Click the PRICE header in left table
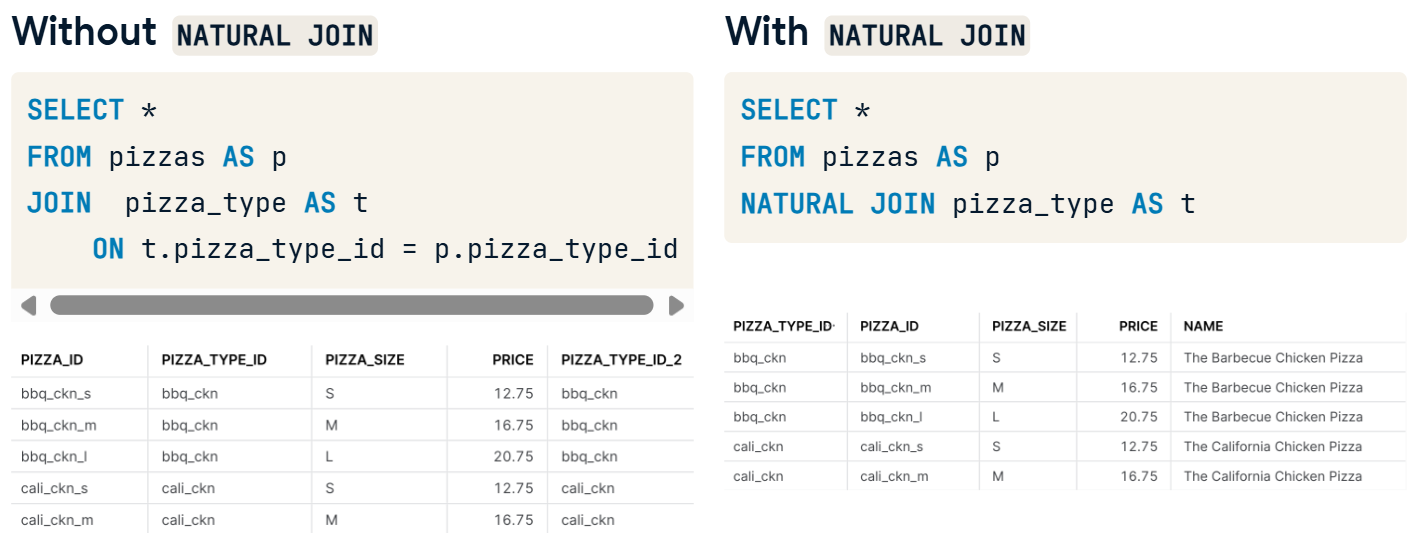1422x533 pixels. [513, 360]
